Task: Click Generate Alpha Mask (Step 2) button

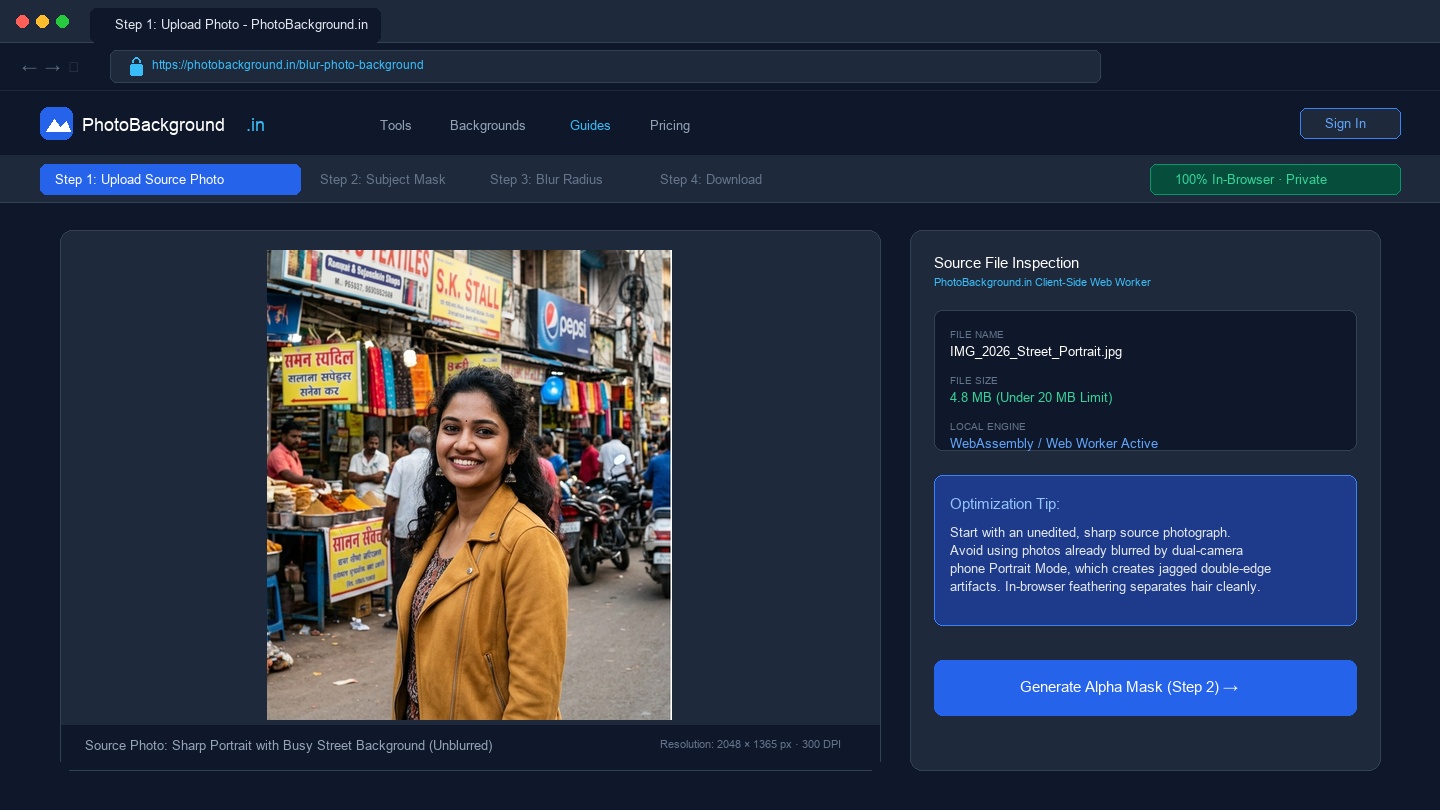Action: tap(1145, 688)
